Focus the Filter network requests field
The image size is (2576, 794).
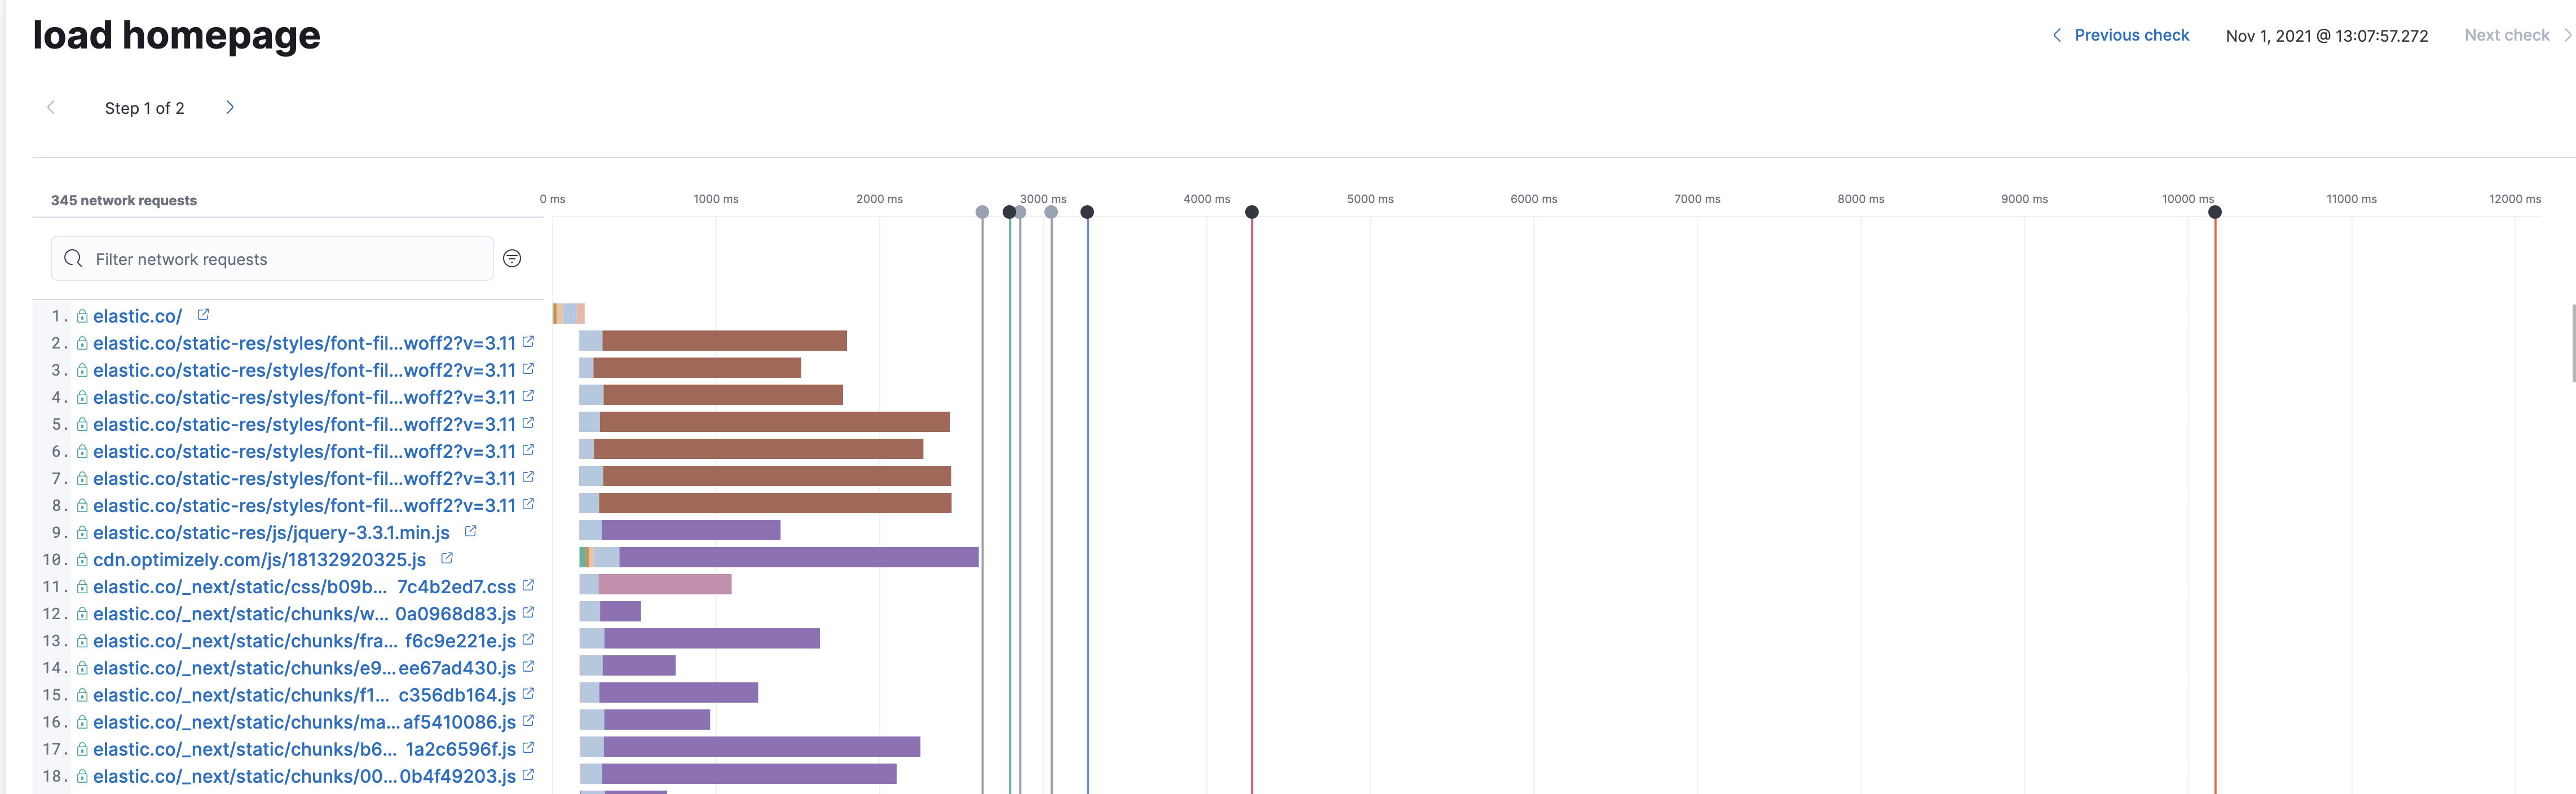click(272, 258)
